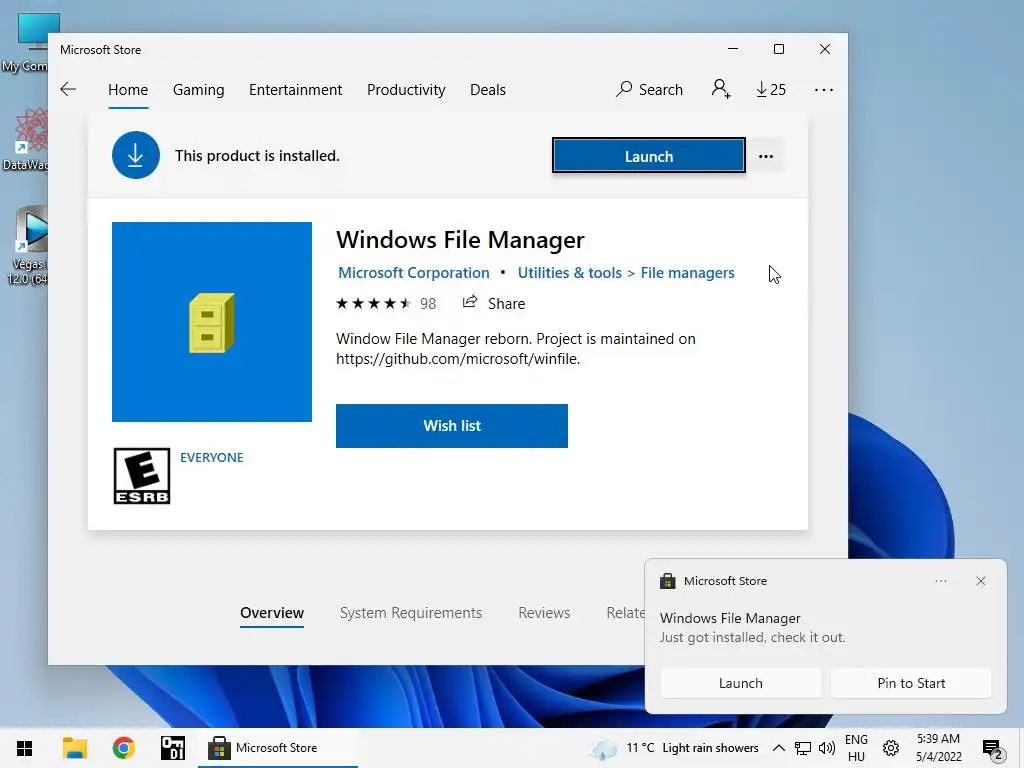This screenshot has height=768, width=1024.
Task: Go back using the Store back arrow
Action: point(68,89)
